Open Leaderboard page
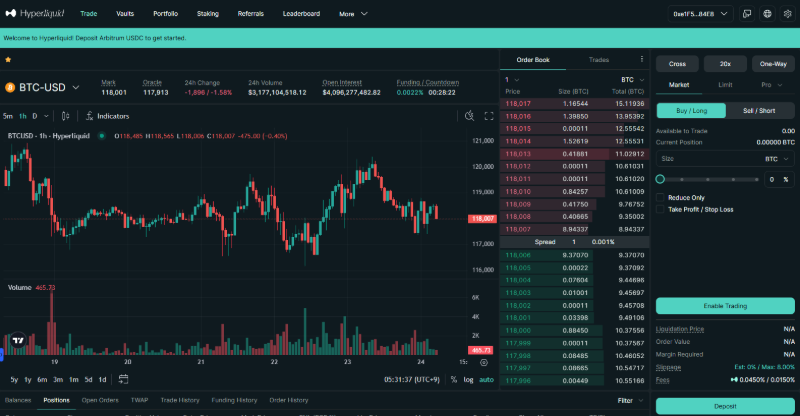Viewport: 800px width, 416px height. point(302,14)
